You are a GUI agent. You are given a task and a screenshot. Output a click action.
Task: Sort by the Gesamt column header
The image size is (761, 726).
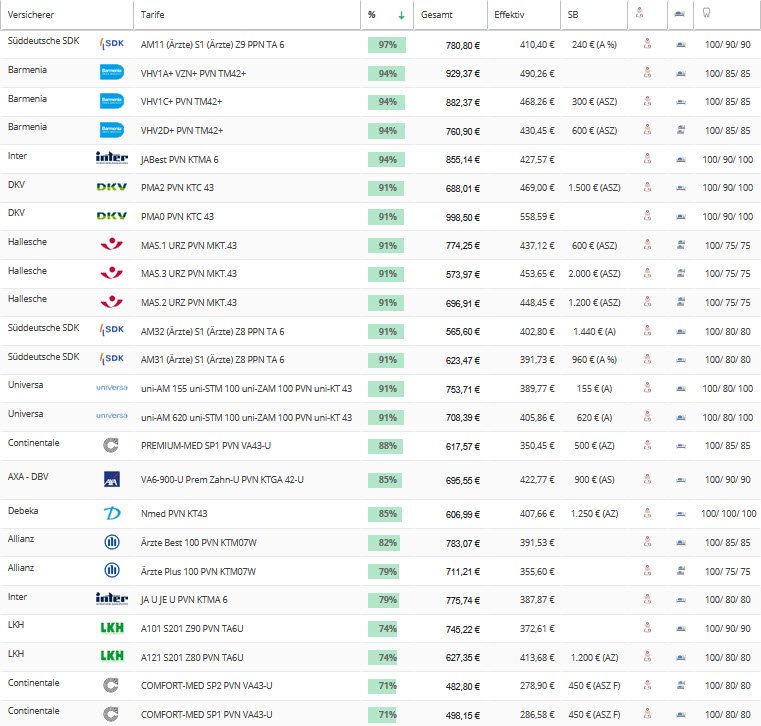pyautogui.click(x=436, y=15)
